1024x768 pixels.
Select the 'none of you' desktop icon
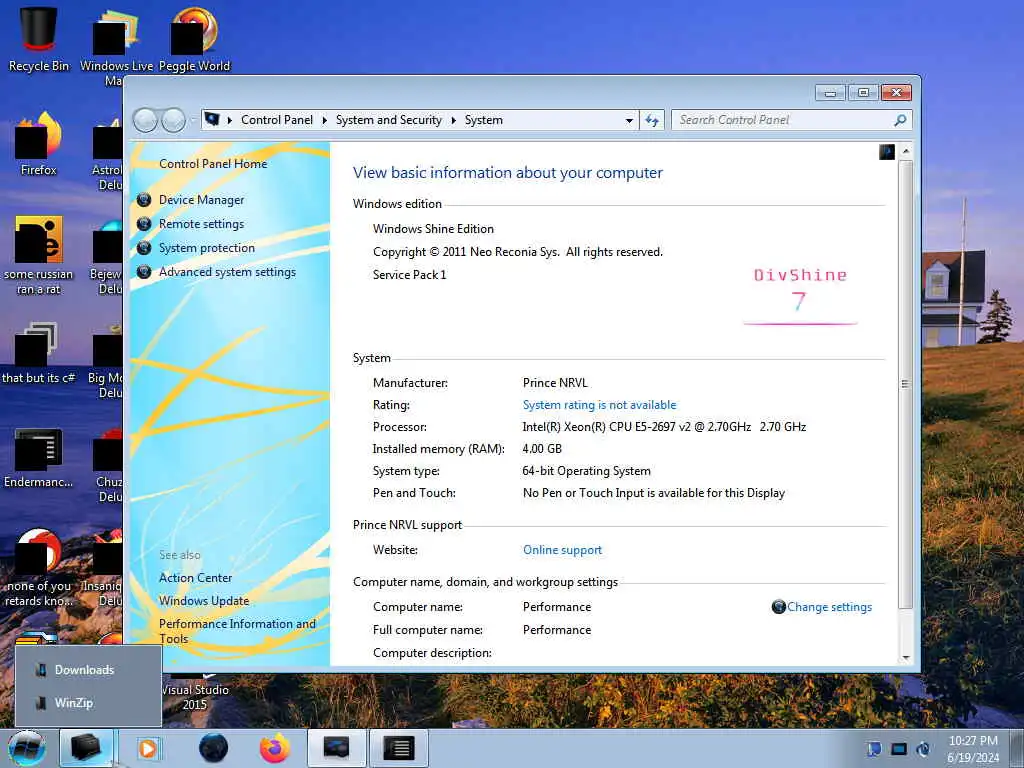[39, 567]
